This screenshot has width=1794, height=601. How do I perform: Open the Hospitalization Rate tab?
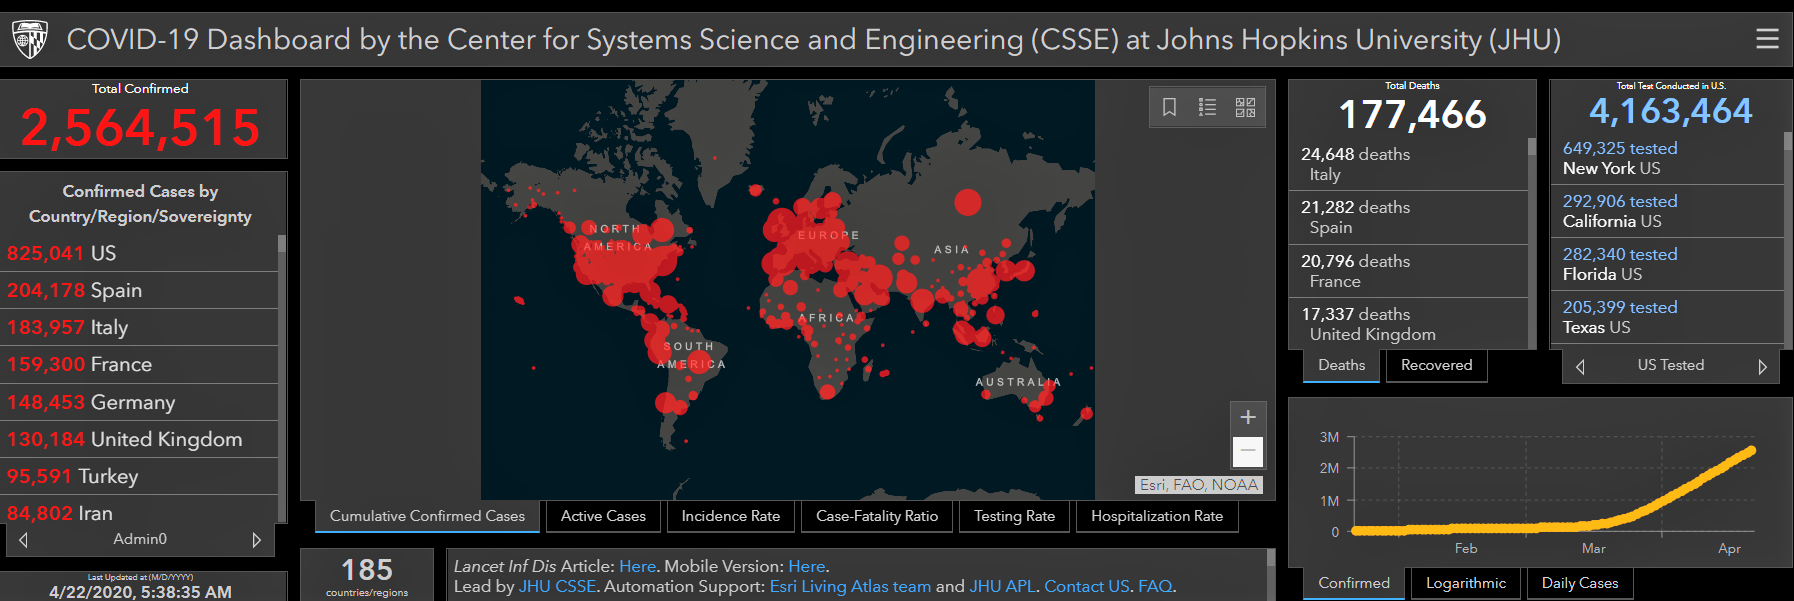1157,516
